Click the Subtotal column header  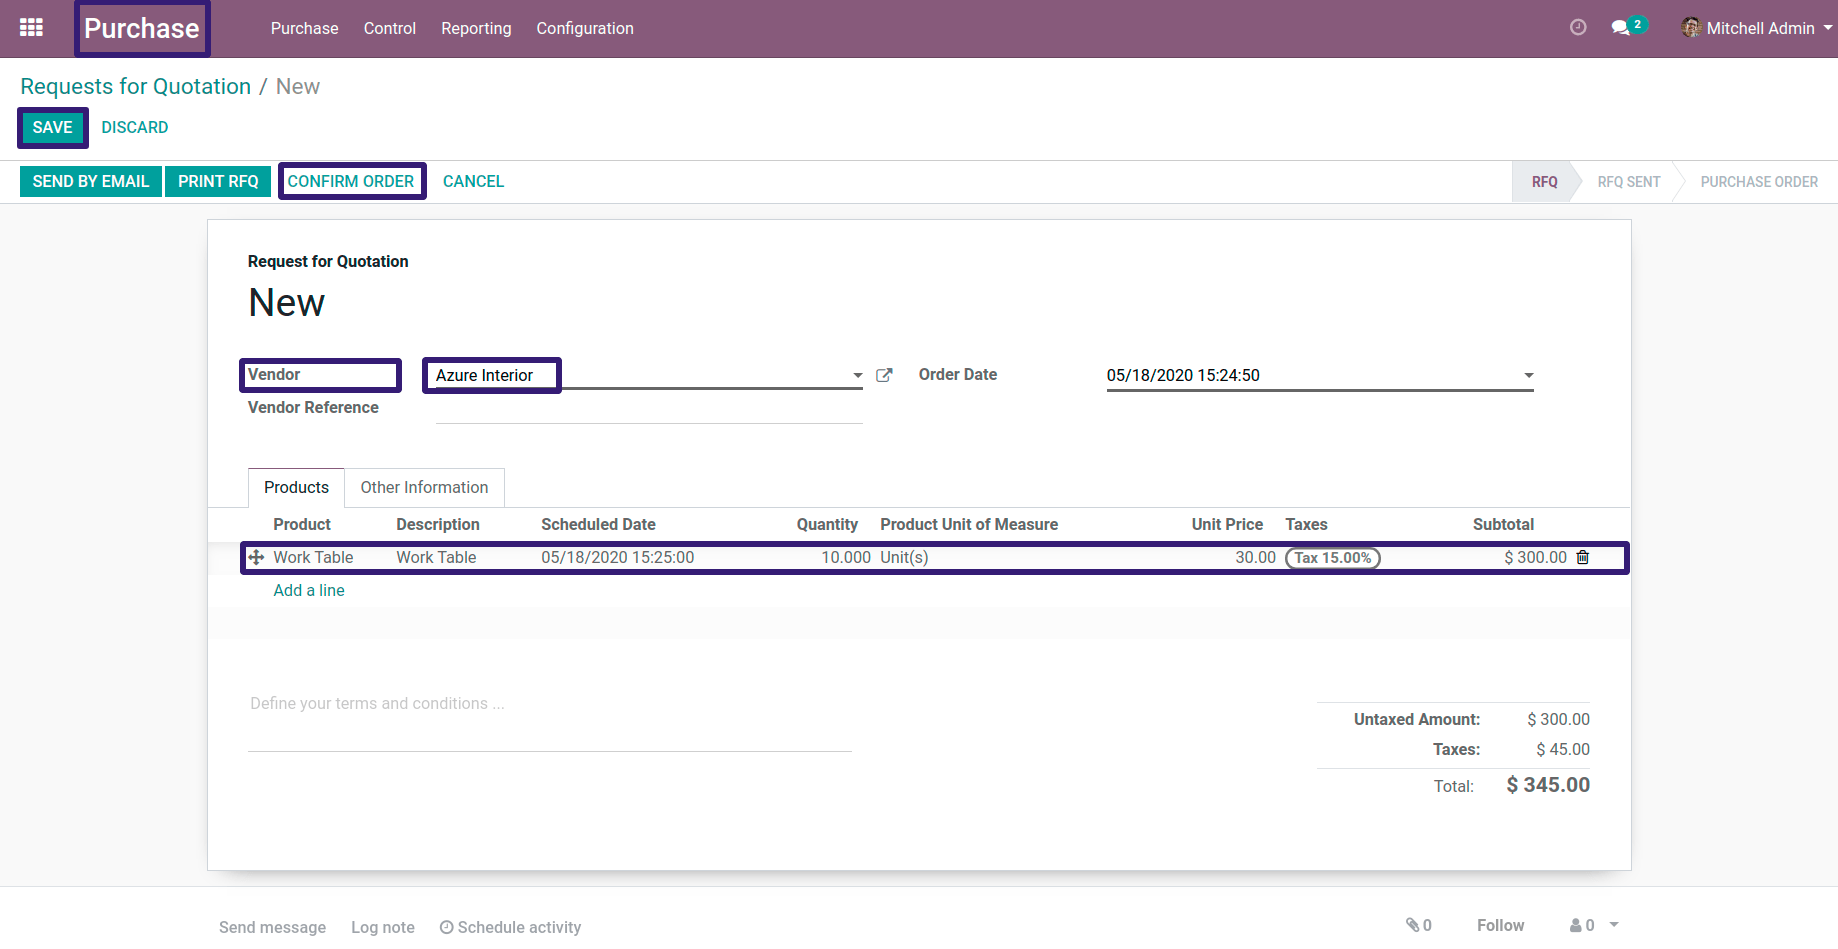[x=1503, y=524]
